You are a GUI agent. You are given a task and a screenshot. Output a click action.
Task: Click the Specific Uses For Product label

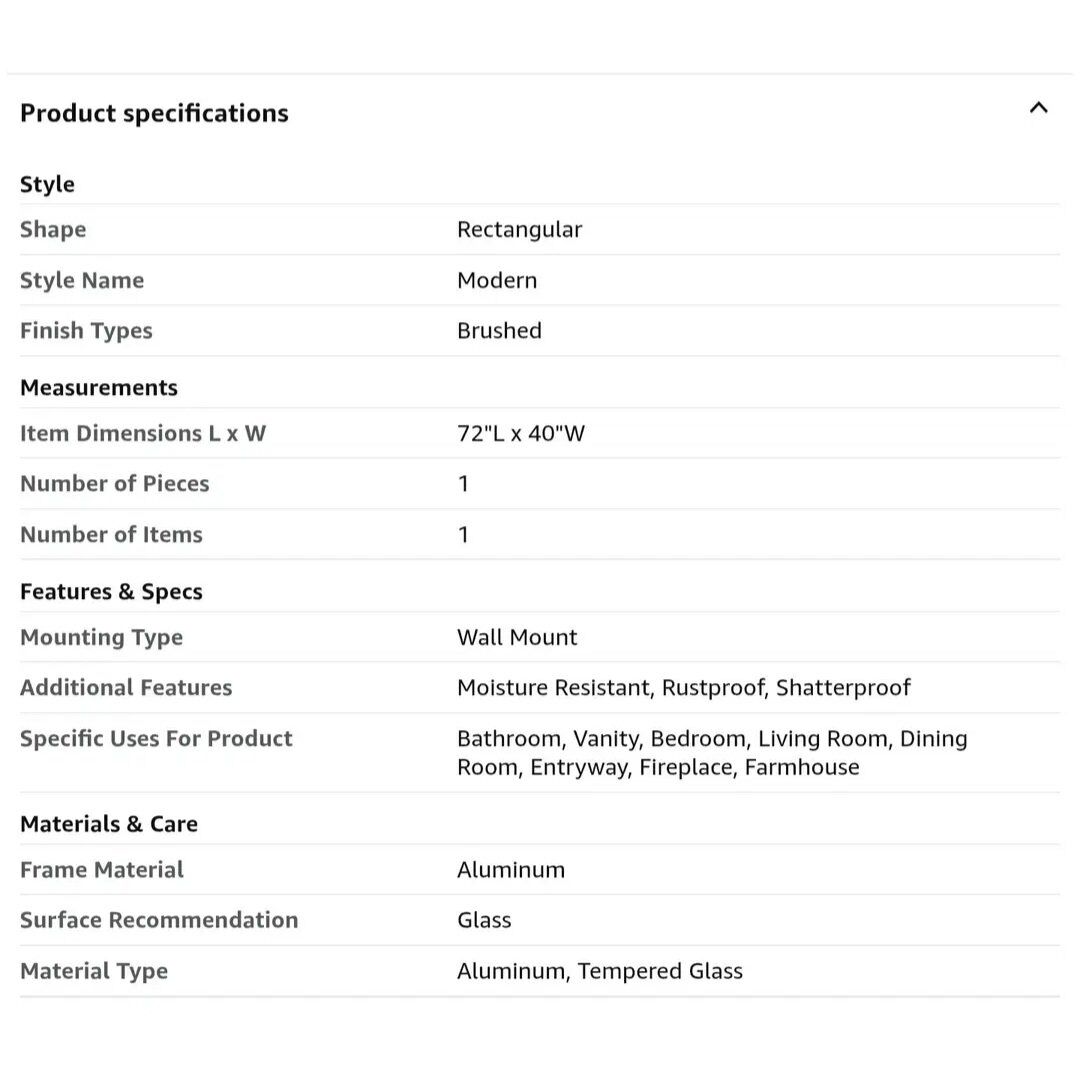156,738
